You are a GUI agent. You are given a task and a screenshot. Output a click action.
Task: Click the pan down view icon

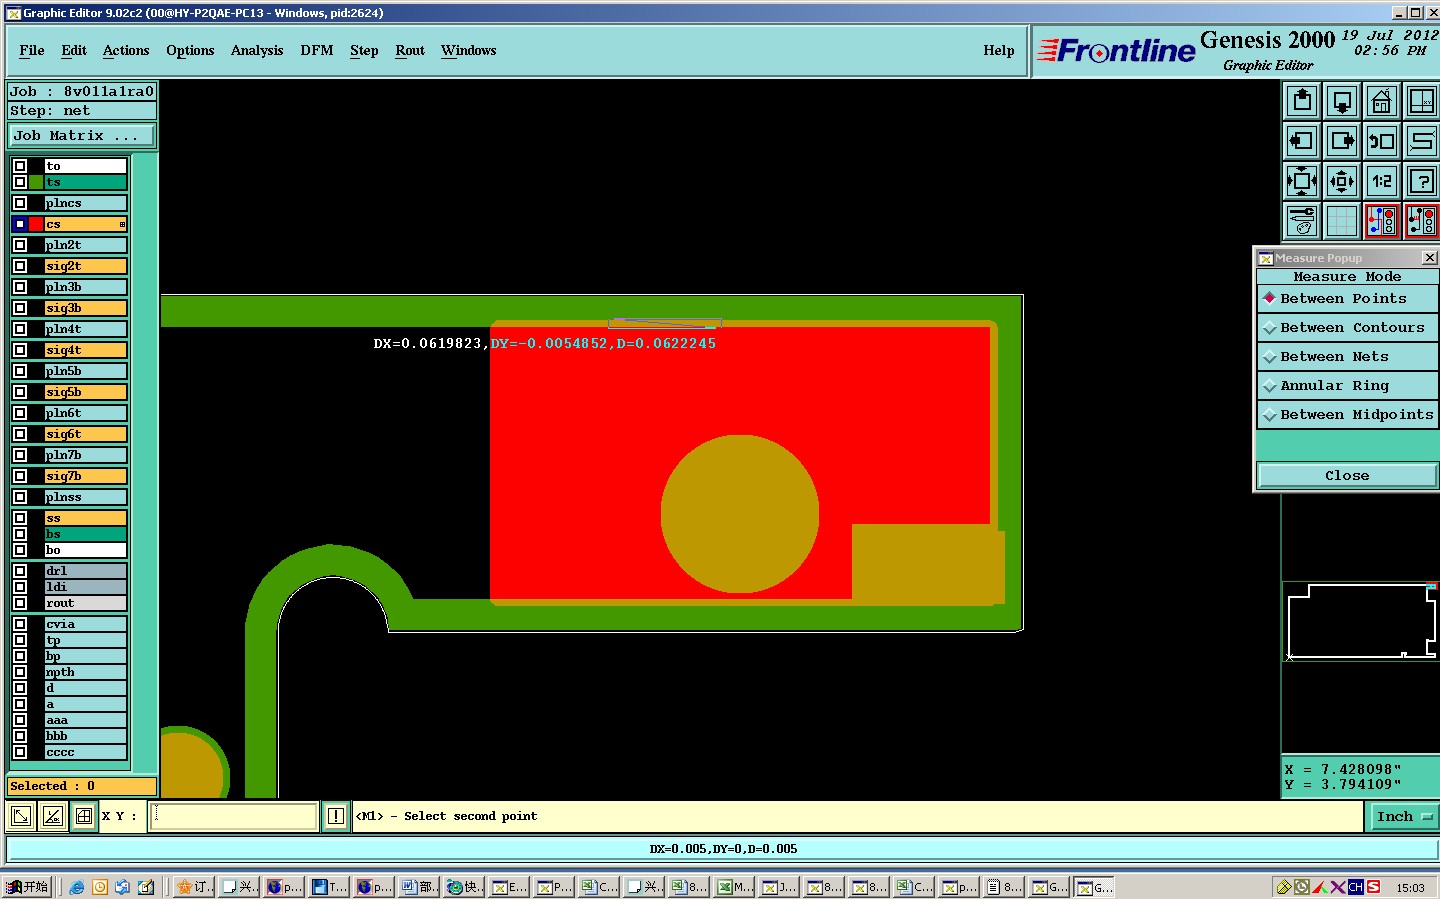pyautogui.click(x=1342, y=101)
